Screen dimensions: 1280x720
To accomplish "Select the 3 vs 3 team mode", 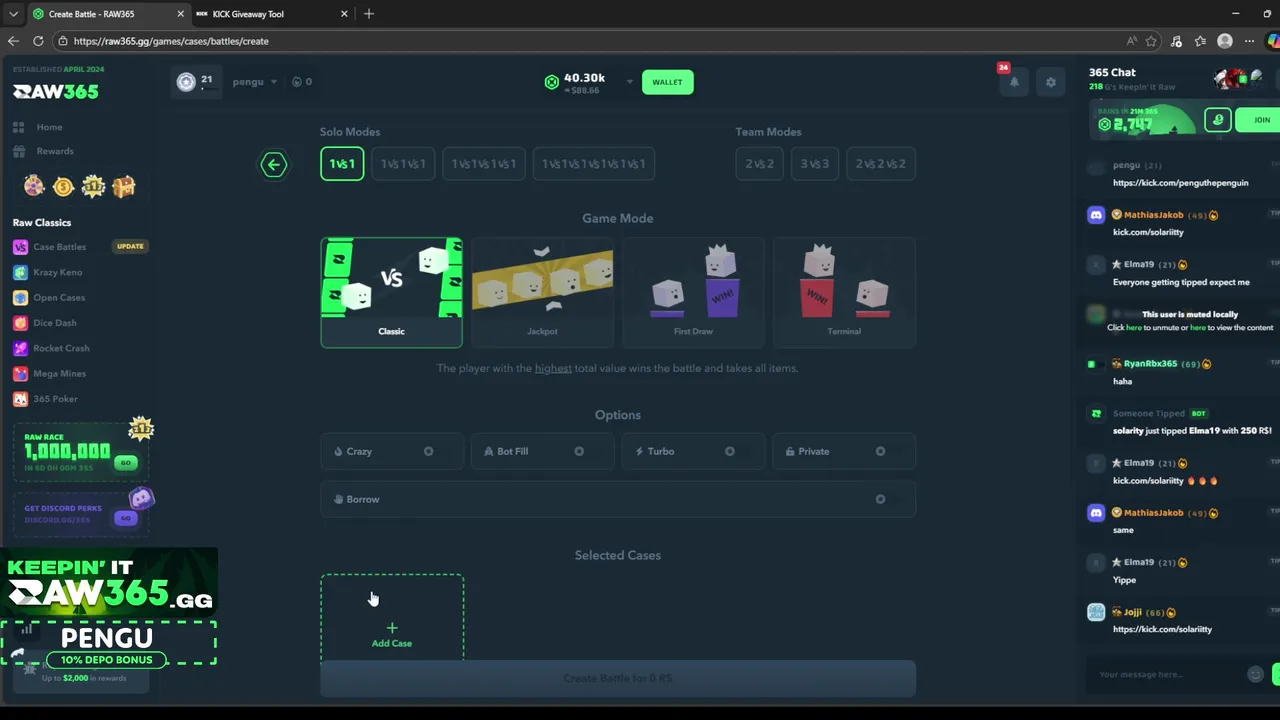I will click(x=814, y=164).
